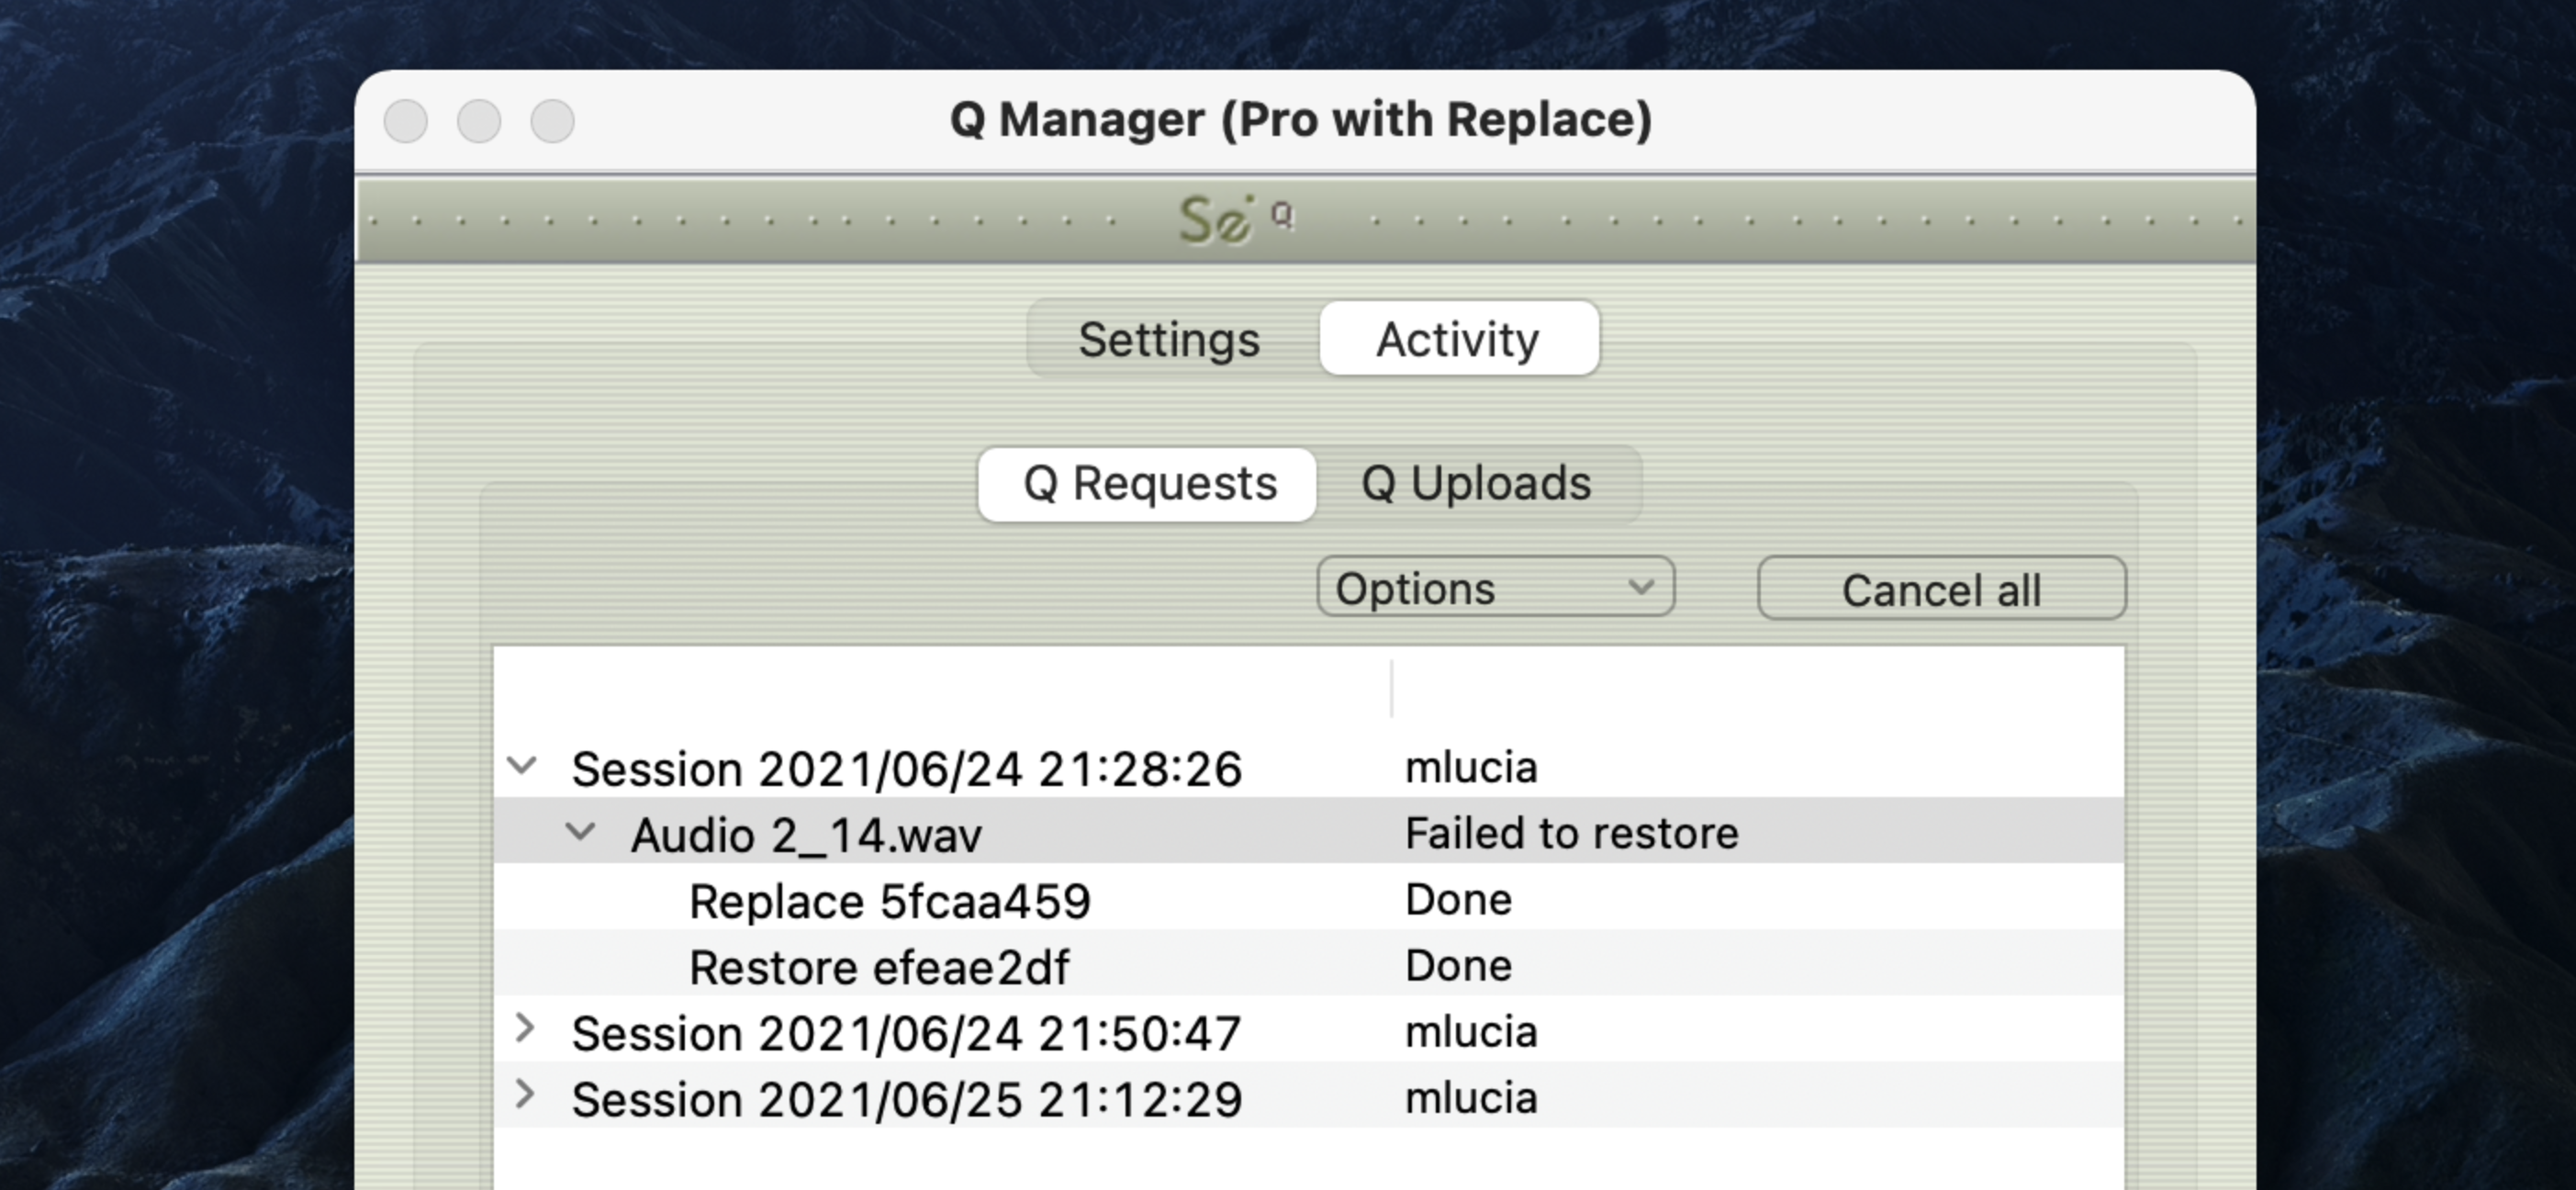Open the Options dropdown
This screenshot has width=2576, height=1190.
pos(1494,588)
